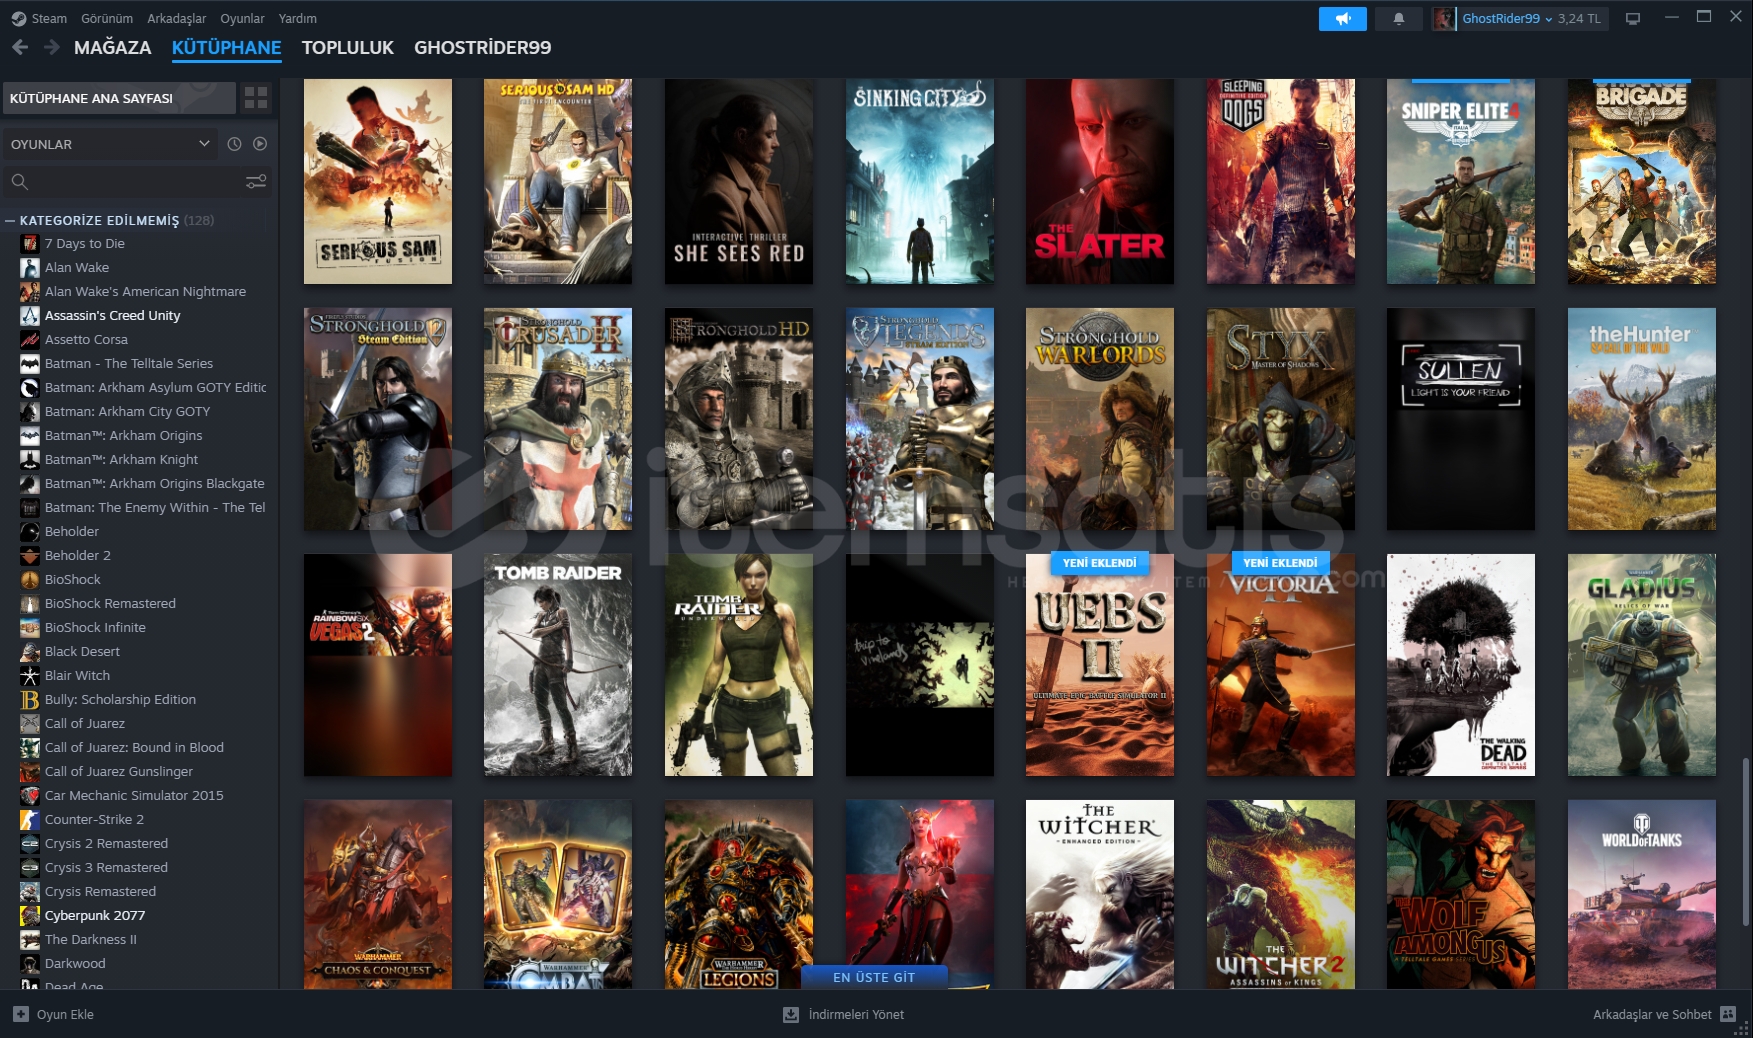1753x1038 pixels.
Task: Open GhostRider99 account dropdown
Action: point(1507,18)
